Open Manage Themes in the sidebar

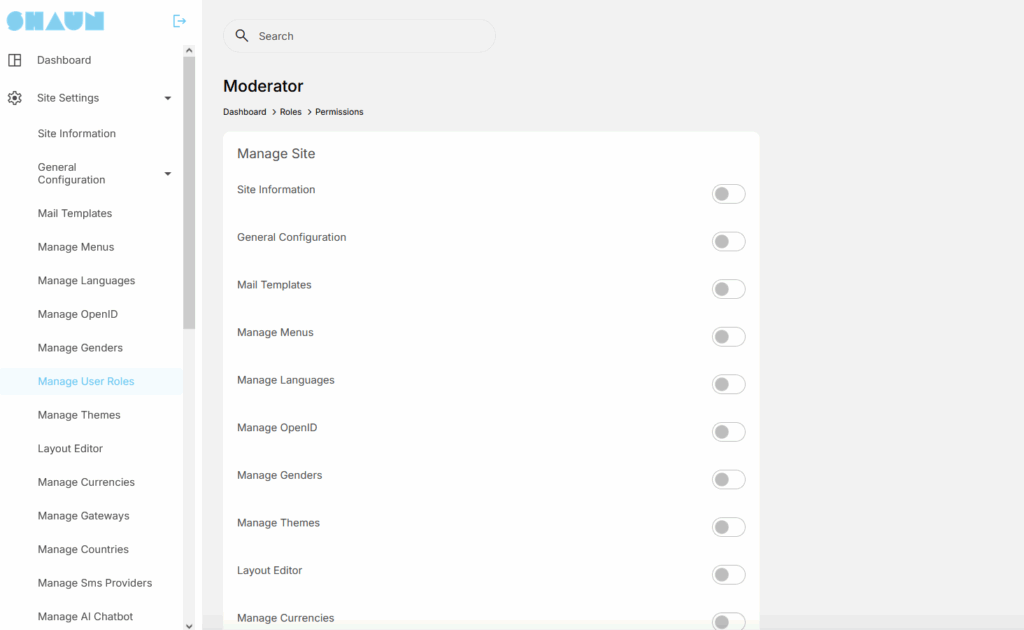pos(79,415)
